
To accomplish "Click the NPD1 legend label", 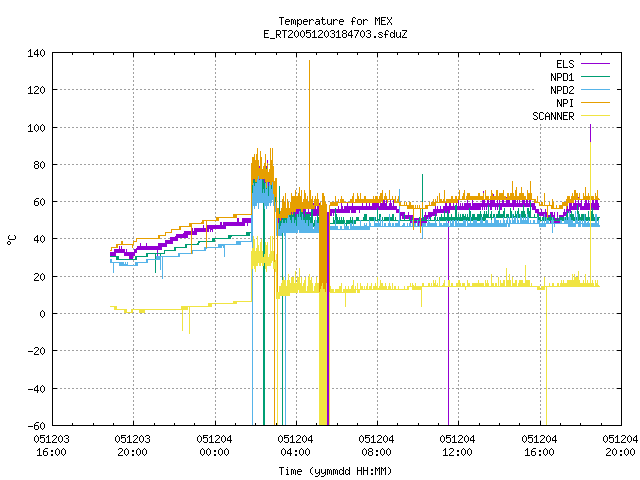I will (x=562, y=77).
